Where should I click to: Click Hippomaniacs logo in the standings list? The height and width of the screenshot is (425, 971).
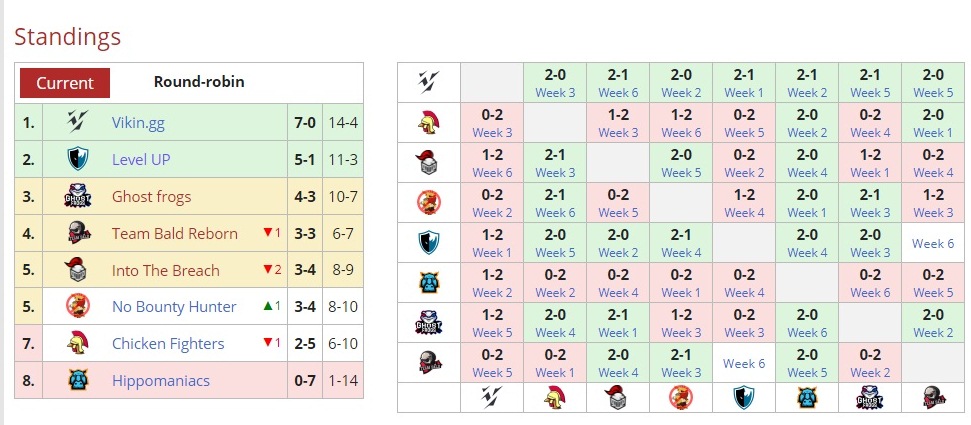[77, 380]
